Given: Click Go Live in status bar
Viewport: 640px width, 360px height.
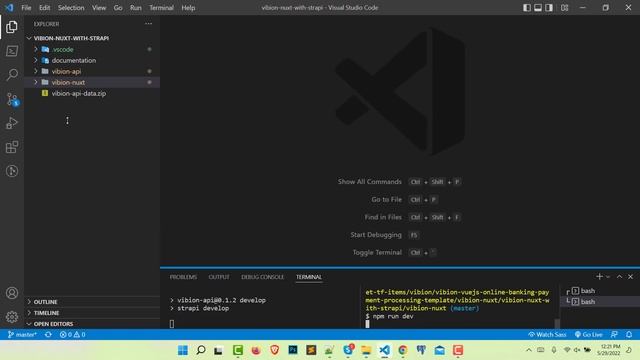Looking at the screenshot, I should coord(588,334).
